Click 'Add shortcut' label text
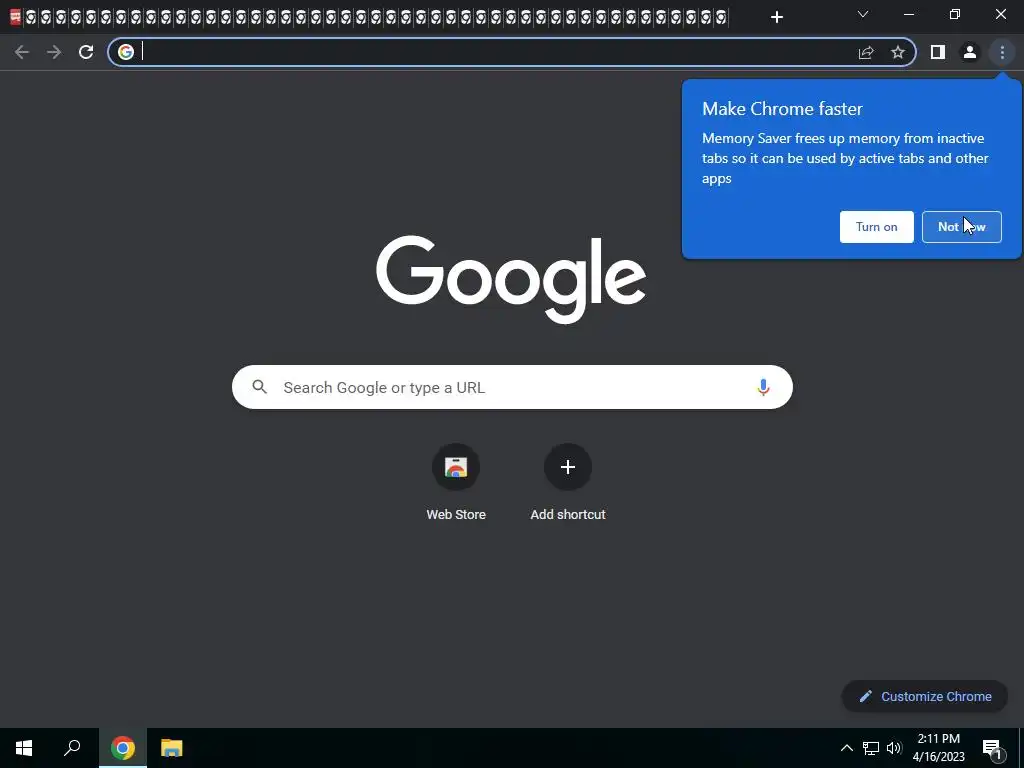1024x768 pixels. tap(568, 515)
